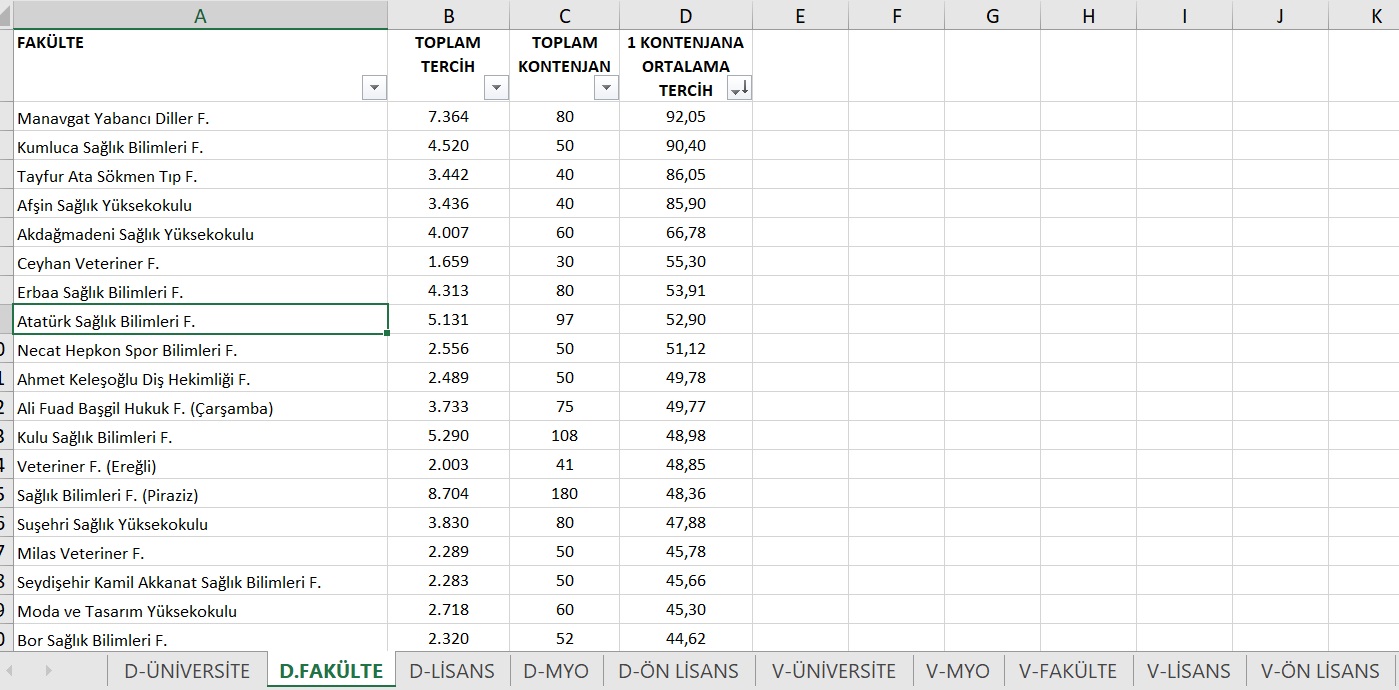Select the Ceyhan Veteriner F. cell
The height and width of the screenshot is (690, 1399).
point(200,263)
